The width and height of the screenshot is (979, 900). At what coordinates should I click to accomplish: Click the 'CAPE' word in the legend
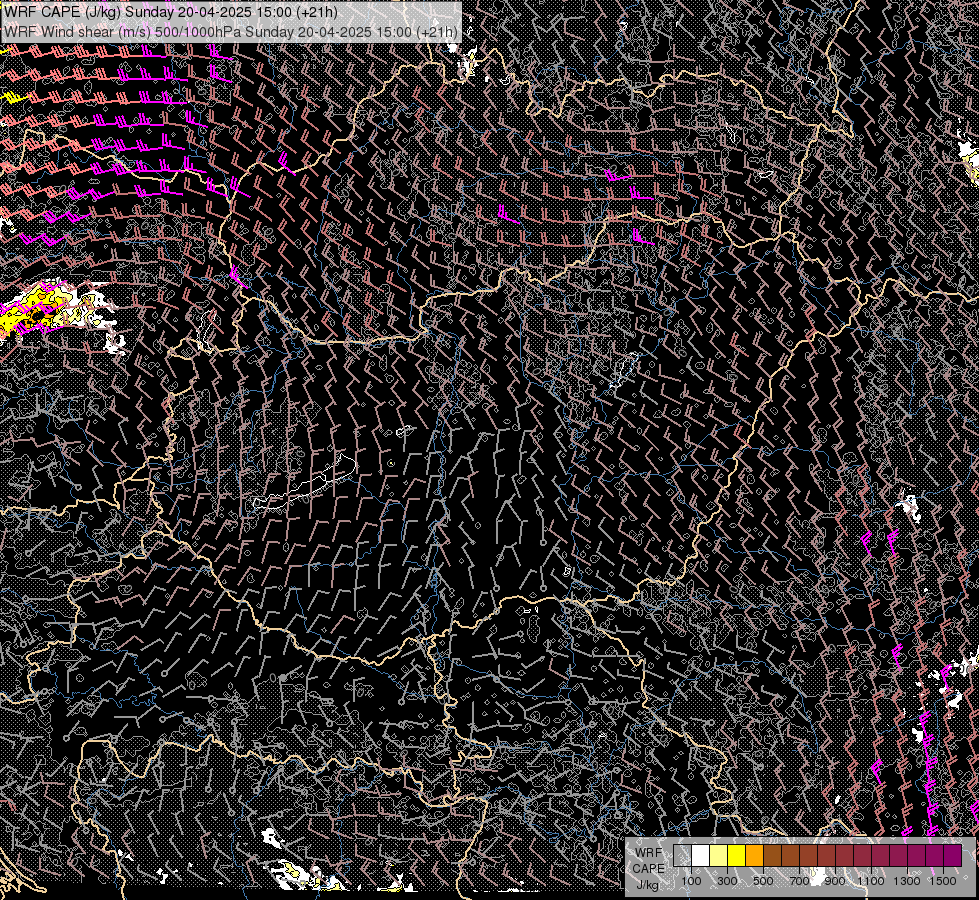tap(649, 869)
